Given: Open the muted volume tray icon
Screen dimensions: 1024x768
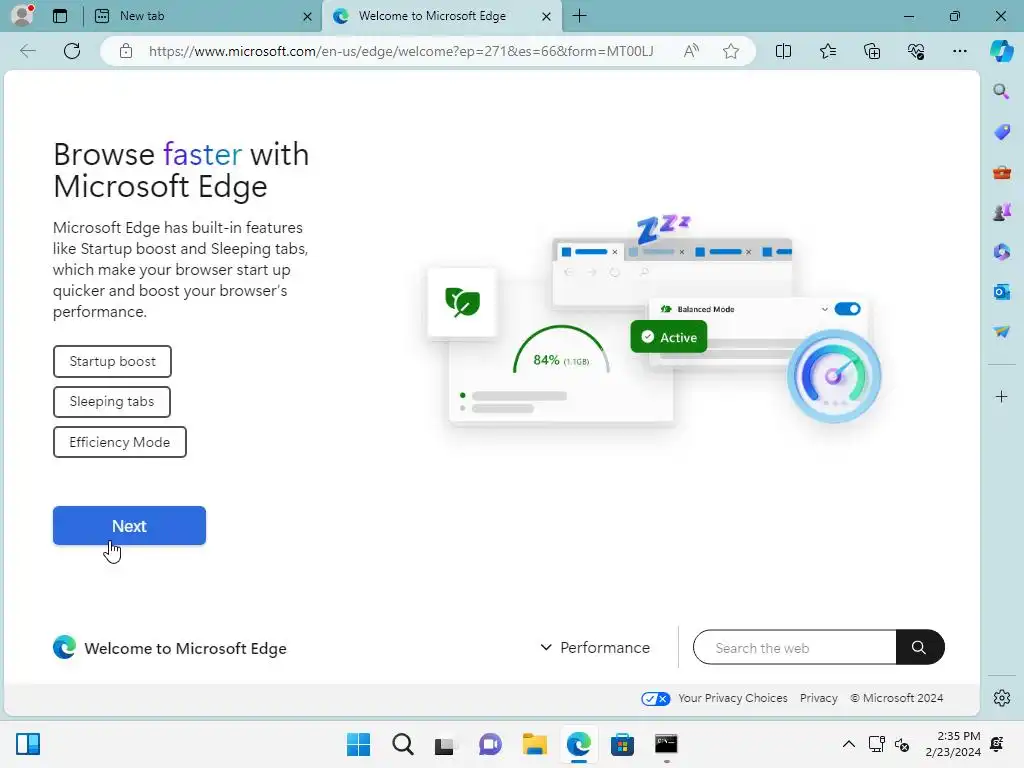Looking at the screenshot, I should (902, 744).
